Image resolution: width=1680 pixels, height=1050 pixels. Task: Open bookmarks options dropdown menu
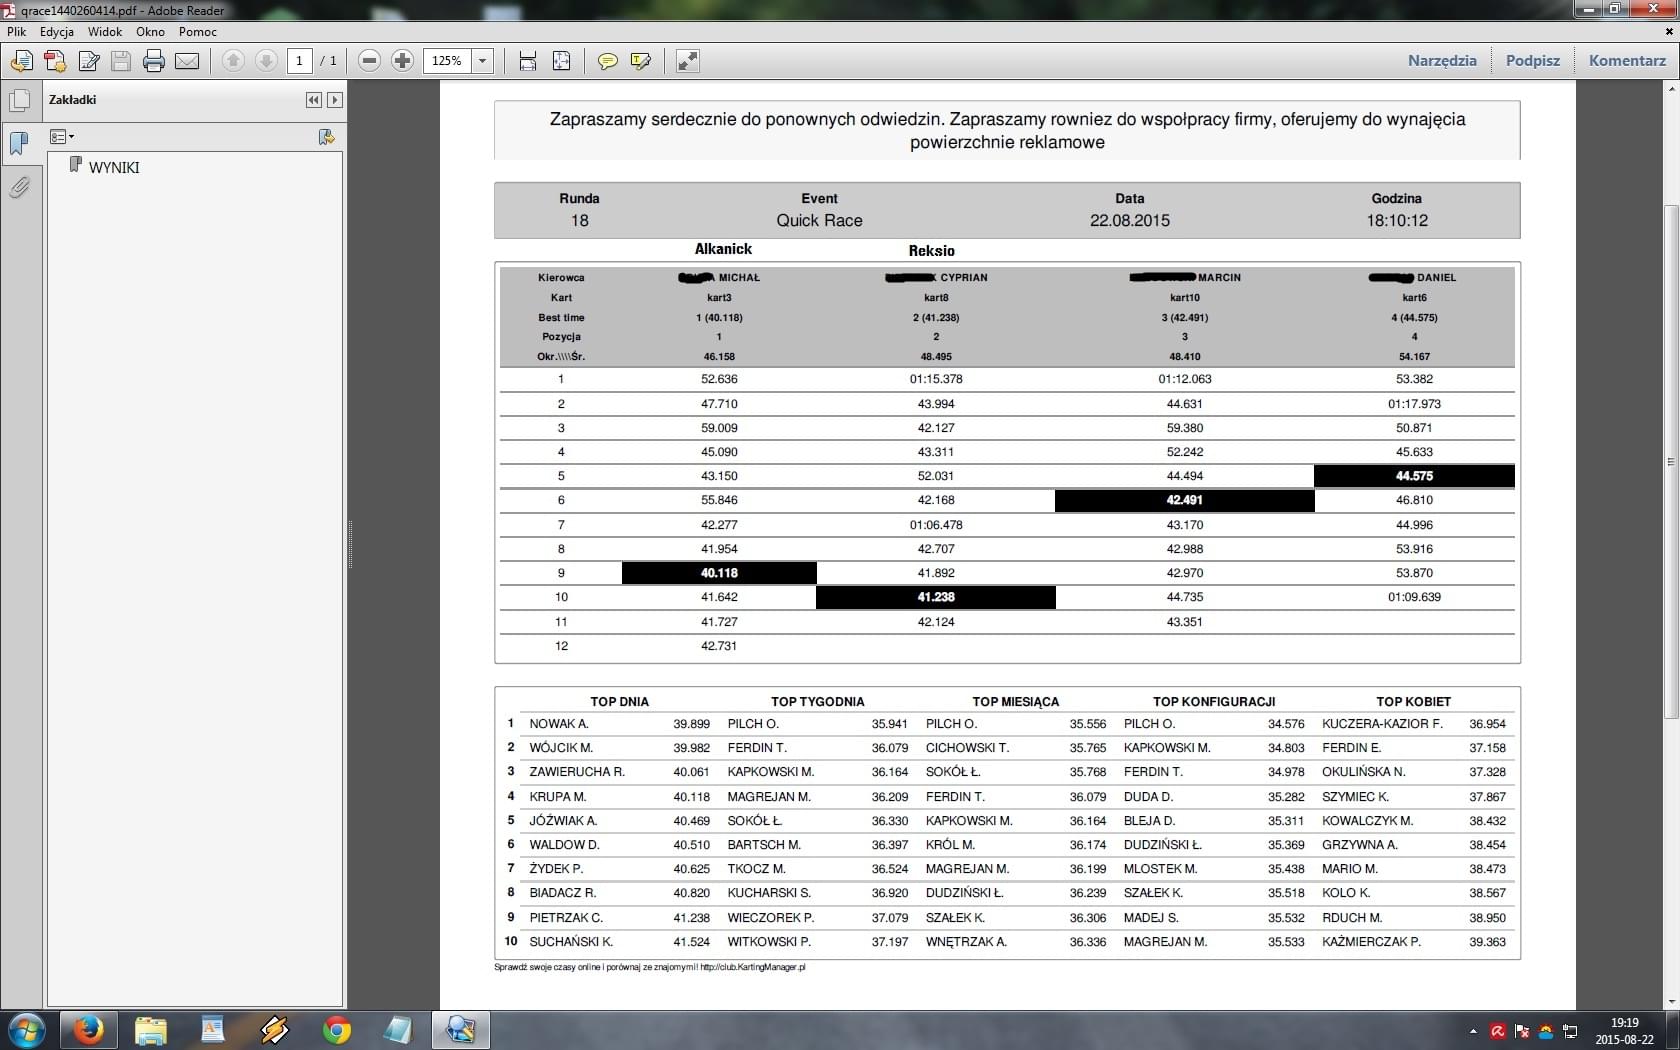[x=62, y=137]
